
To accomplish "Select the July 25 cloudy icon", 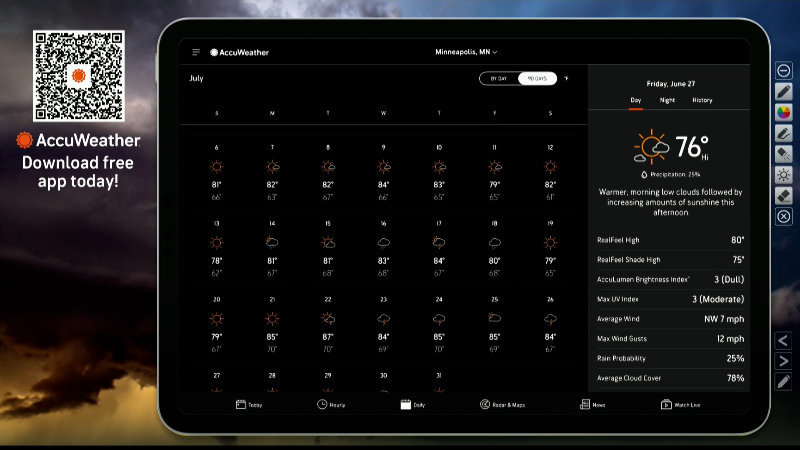I will pyautogui.click(x=494, y=318).
